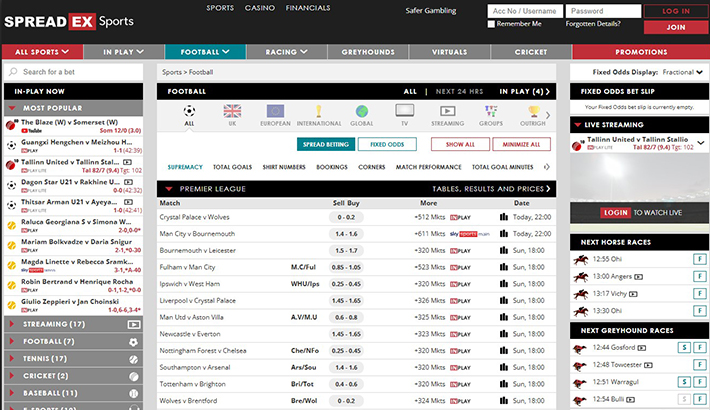Select S spread option for 12:44 Gosford
The image size is (710, 410).
tap(684, 347)
